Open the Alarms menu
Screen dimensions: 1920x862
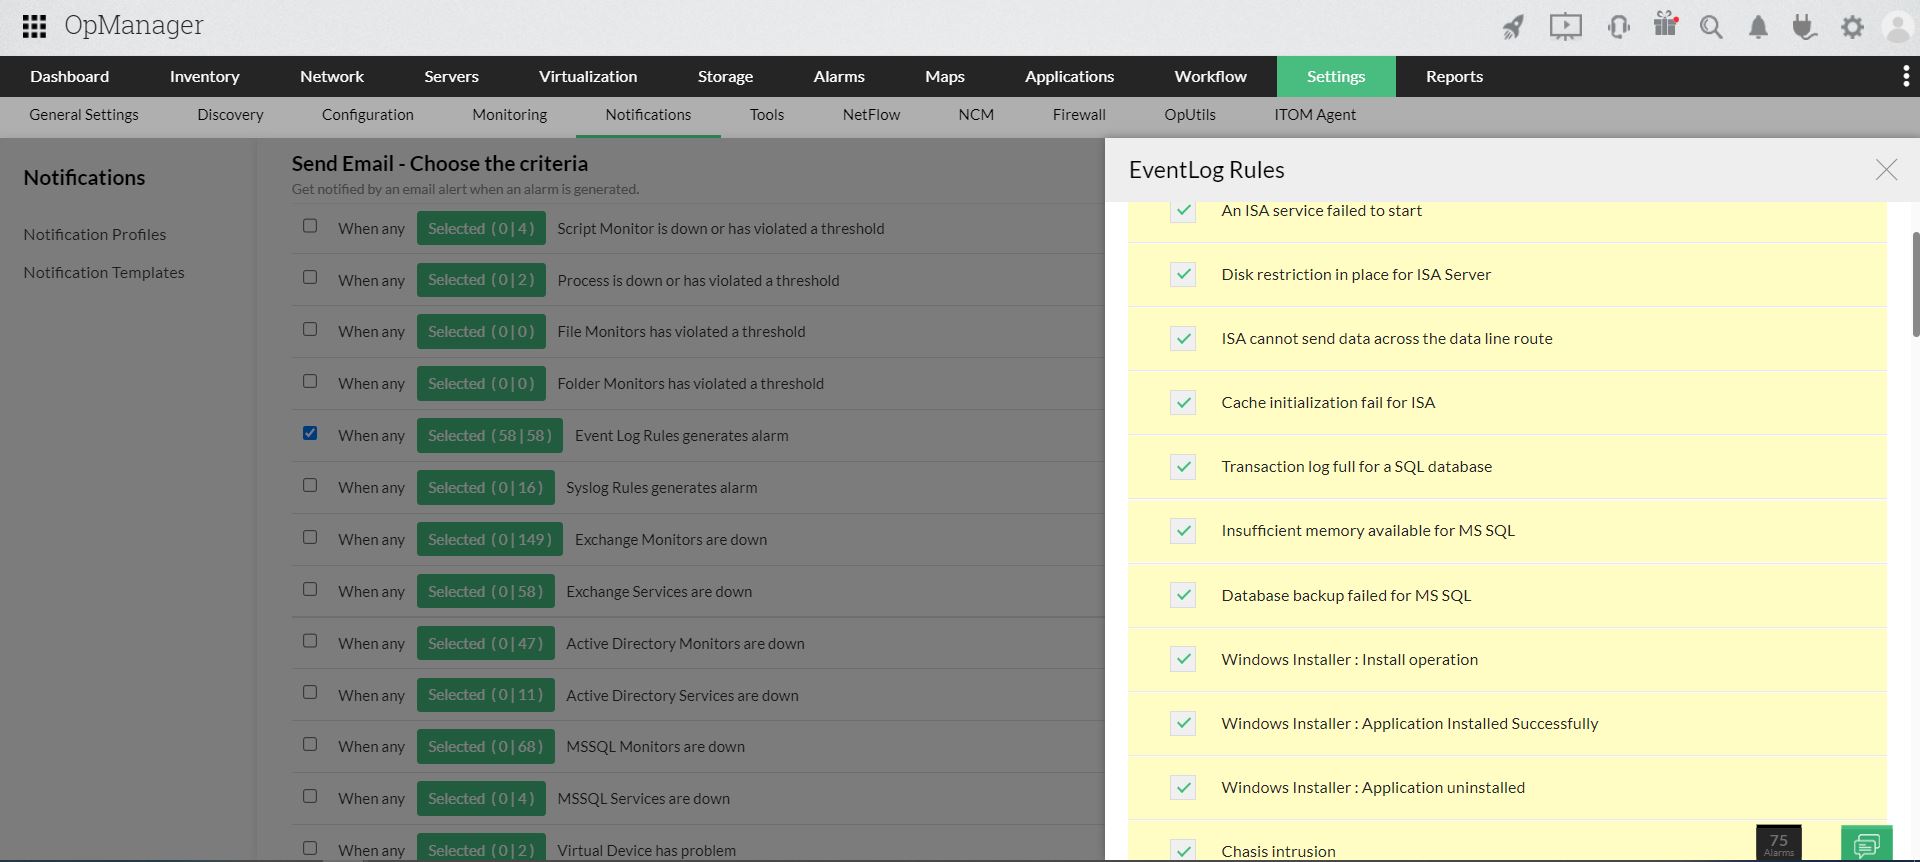pos(839,76)
